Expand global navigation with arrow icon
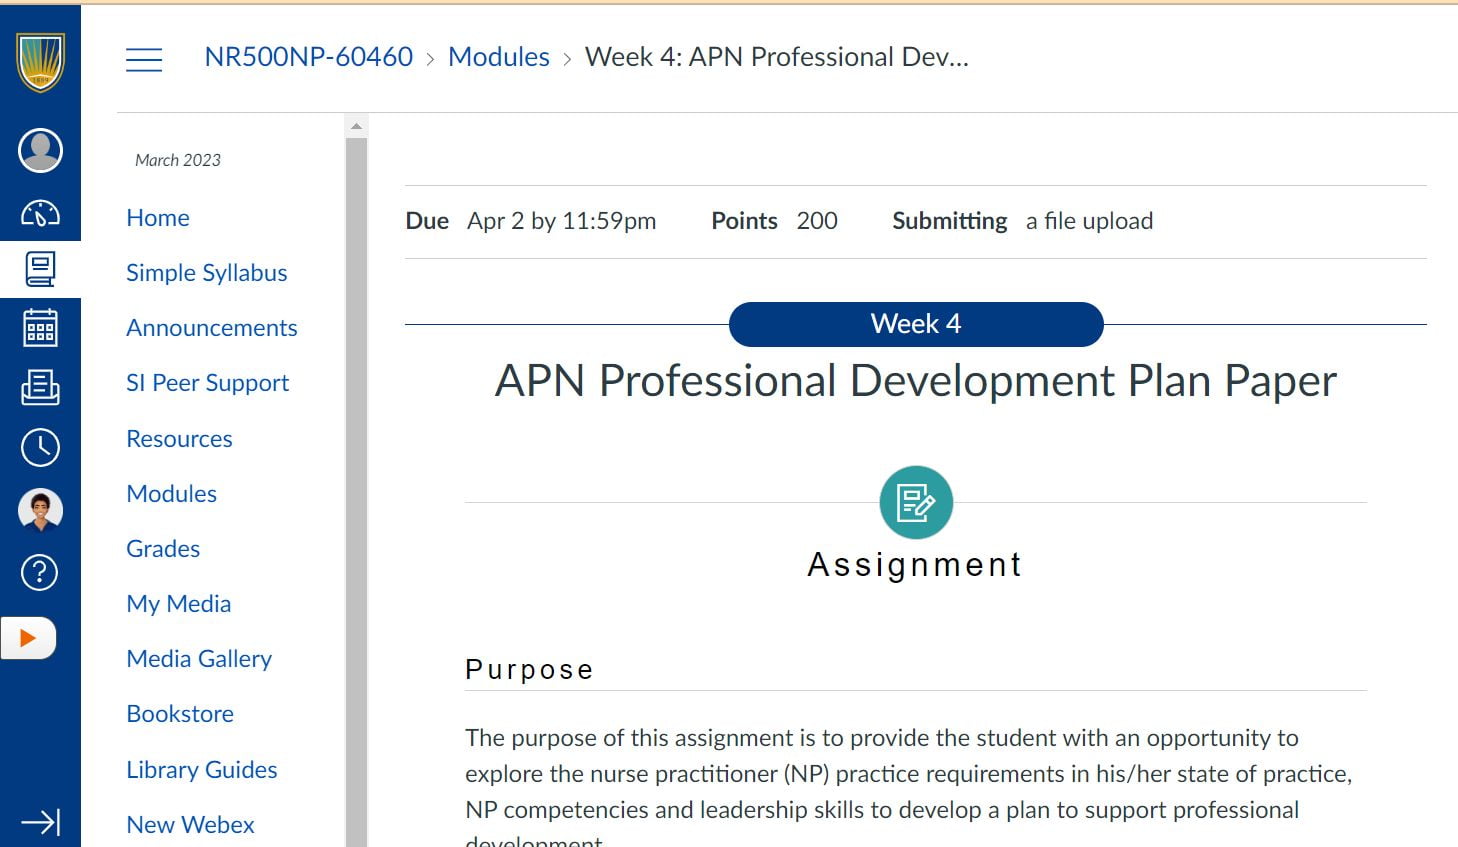1458x847 pixels. (x=40, y=822)
